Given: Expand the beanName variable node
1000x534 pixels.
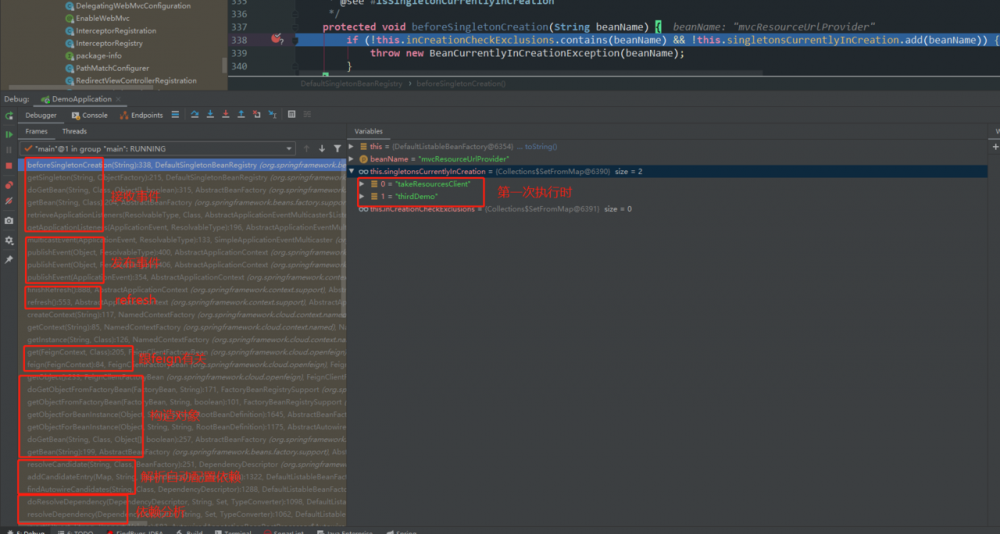Looking at the screenshot, I should tap(351, 159).
